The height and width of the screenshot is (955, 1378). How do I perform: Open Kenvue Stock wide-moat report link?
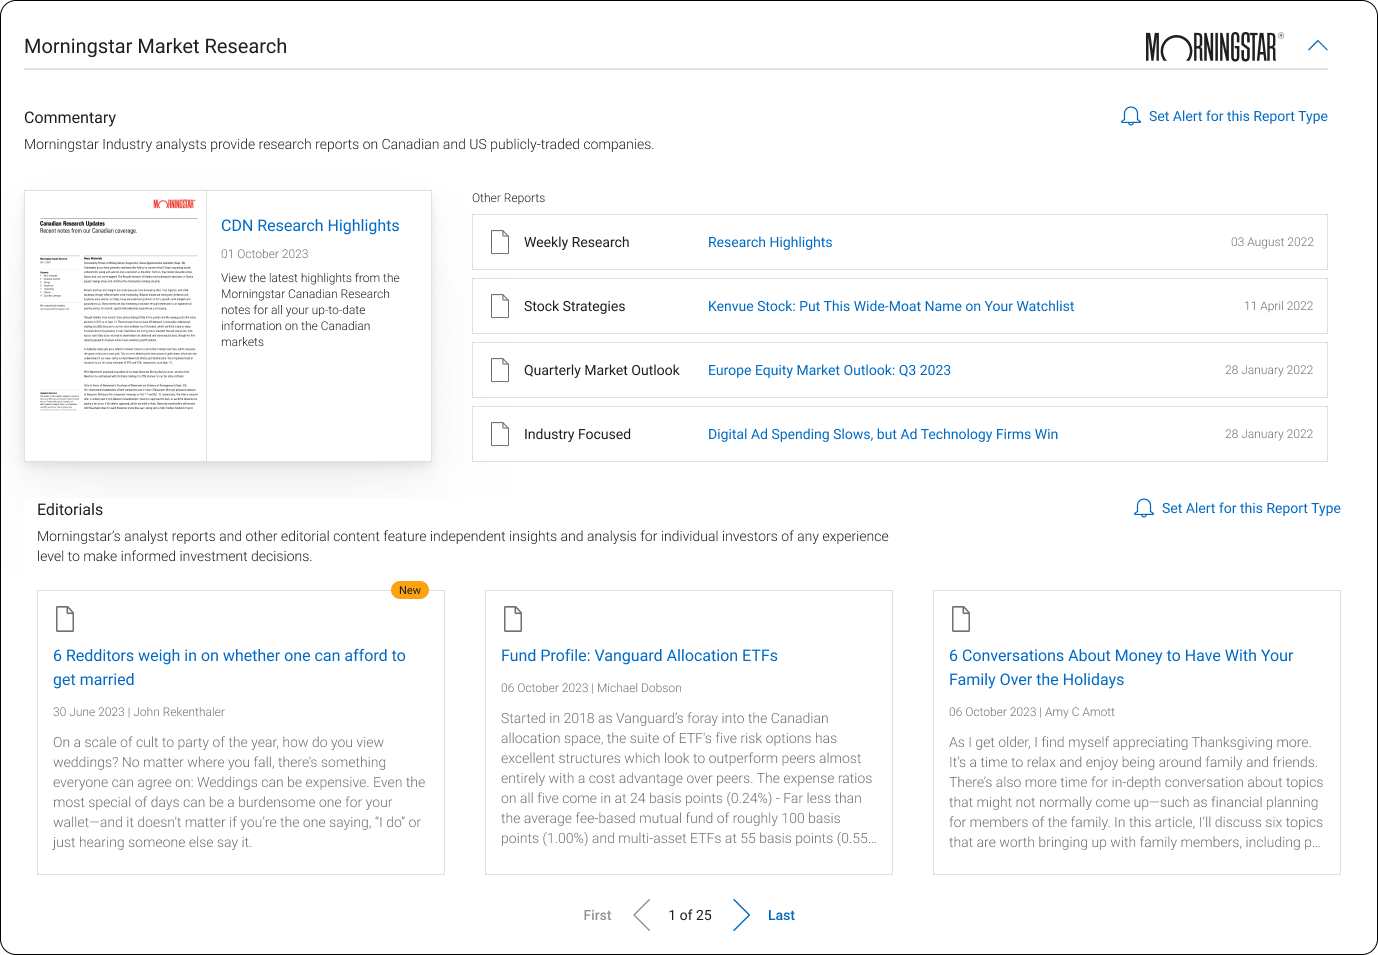tap(891, 306)
